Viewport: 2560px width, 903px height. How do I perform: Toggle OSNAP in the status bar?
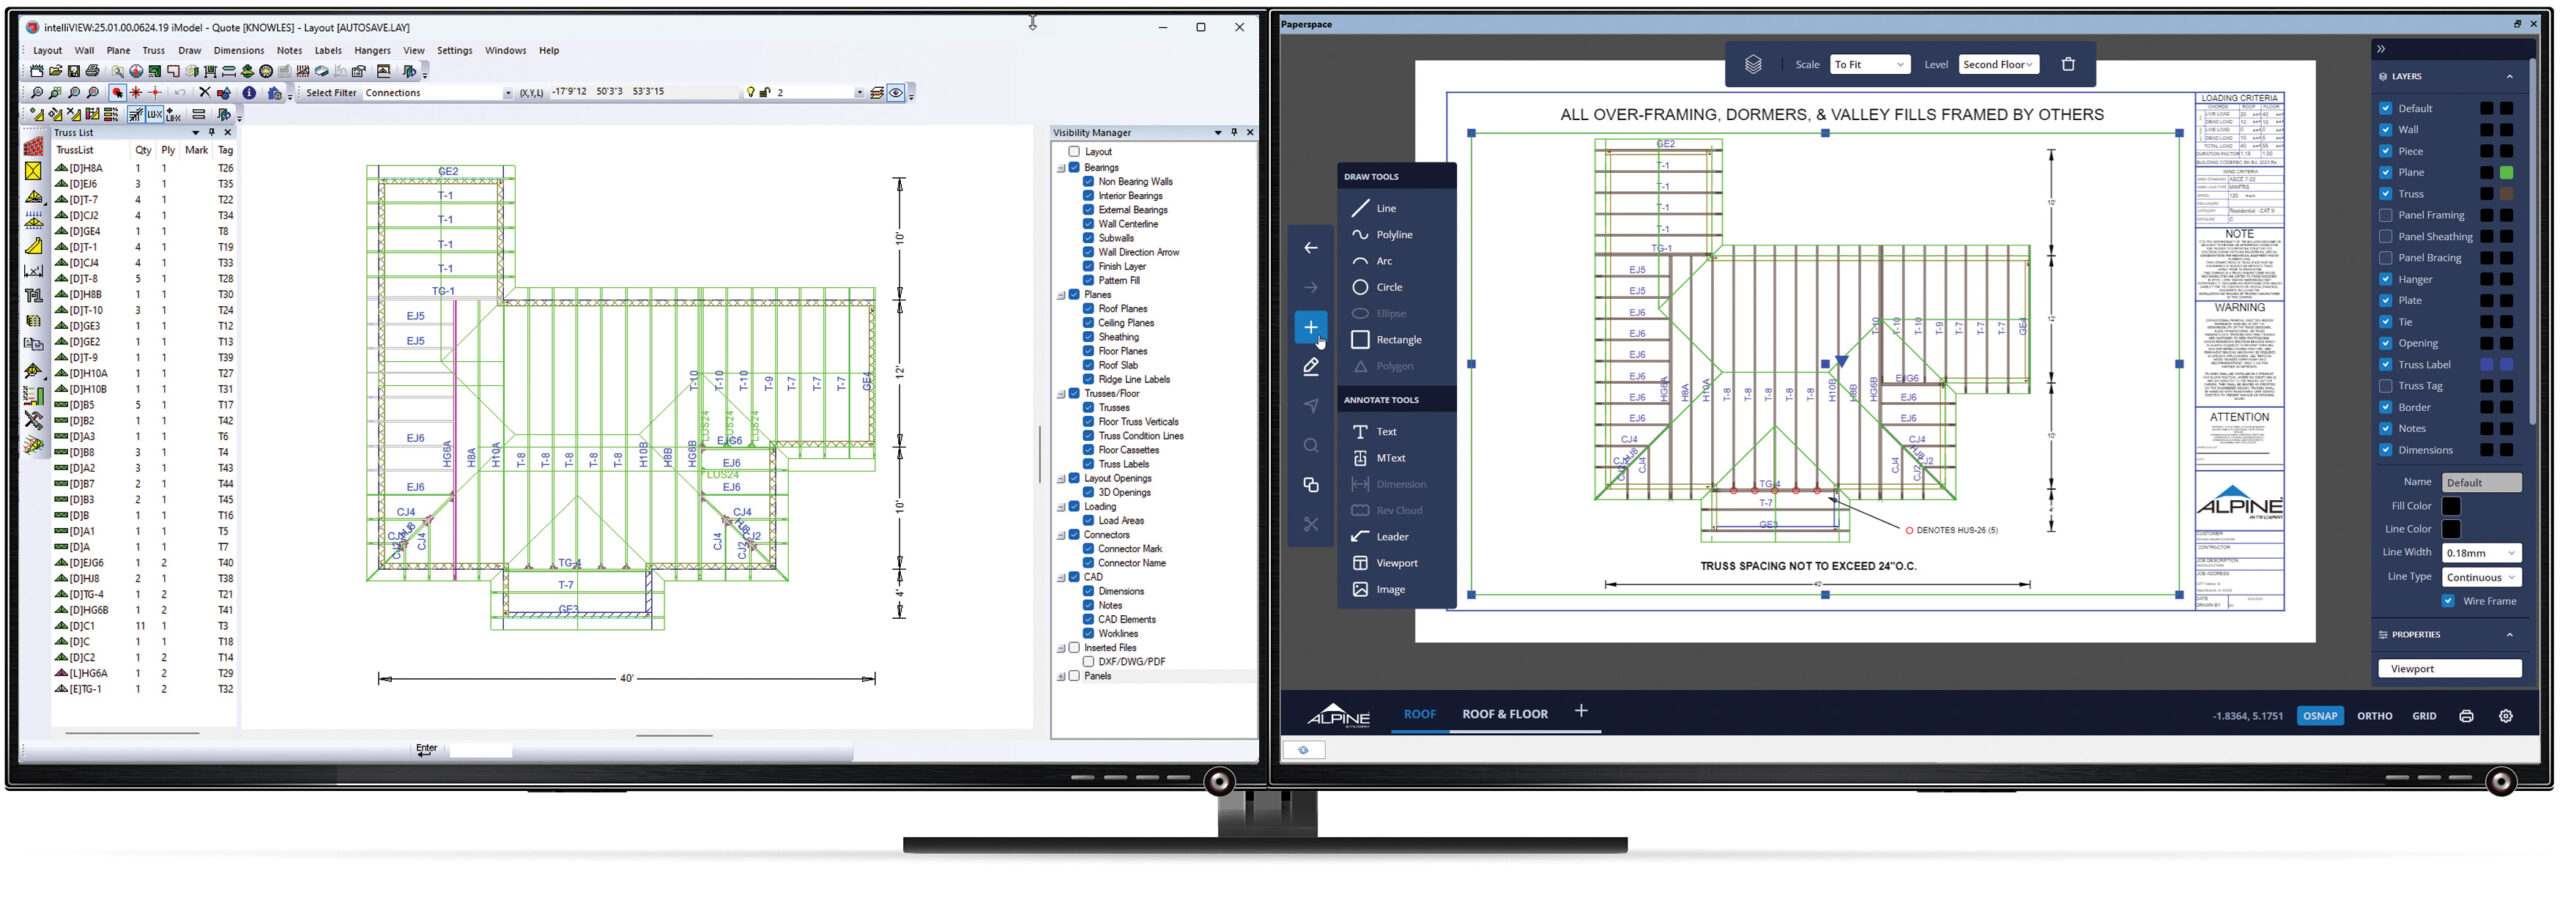coord(2319,715)
